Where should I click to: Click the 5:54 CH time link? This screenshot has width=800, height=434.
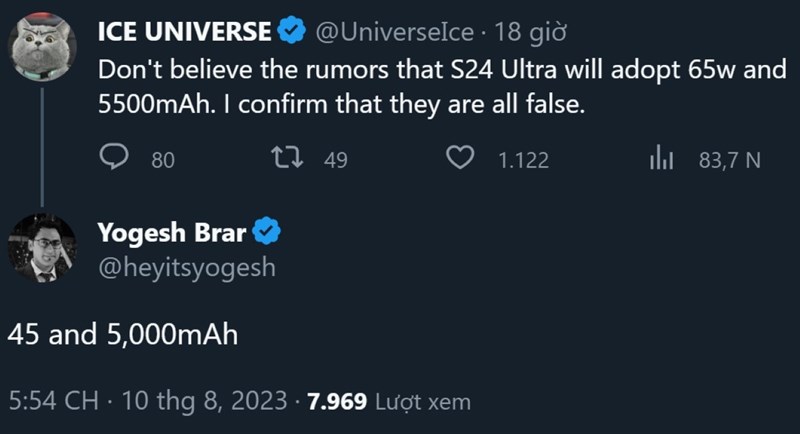point(53,402)
